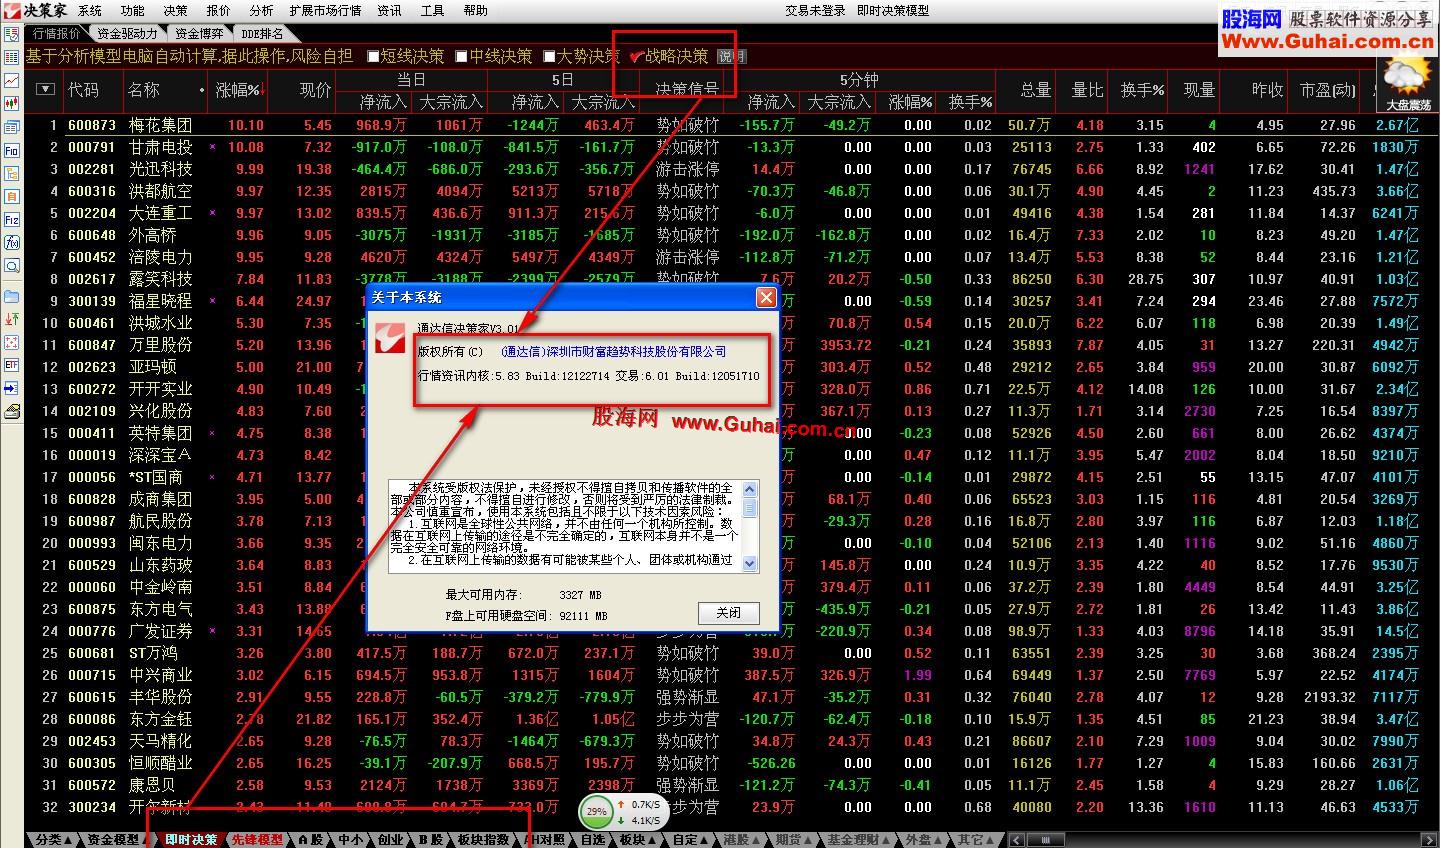Open the table column dropdown arrow
This screenshot has width=1440, height=848.
click(x=44, y=89)
